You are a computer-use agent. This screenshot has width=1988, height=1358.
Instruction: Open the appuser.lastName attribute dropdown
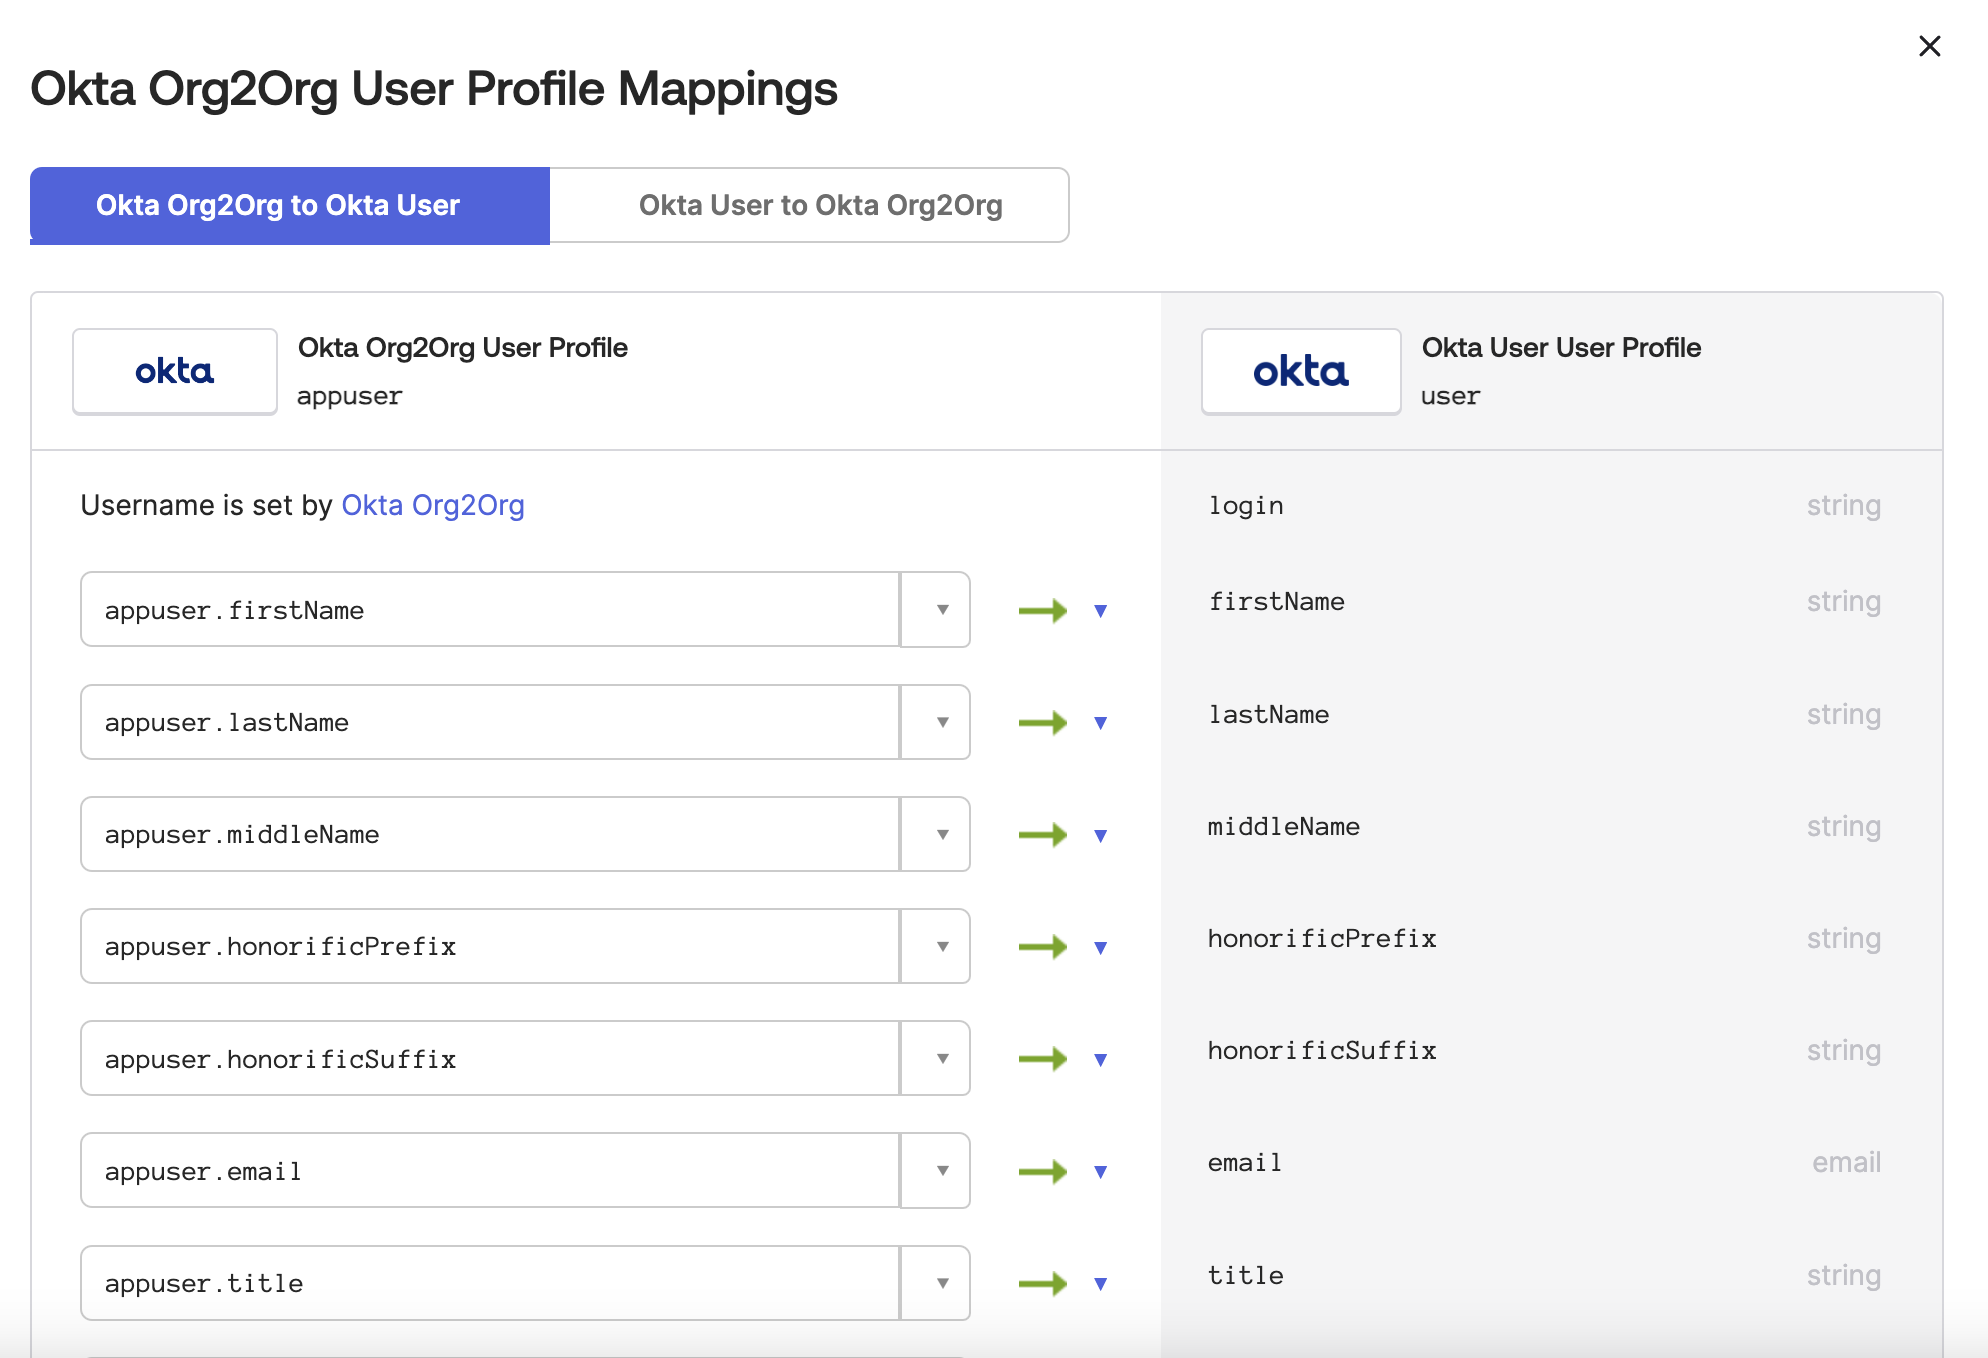936,722
